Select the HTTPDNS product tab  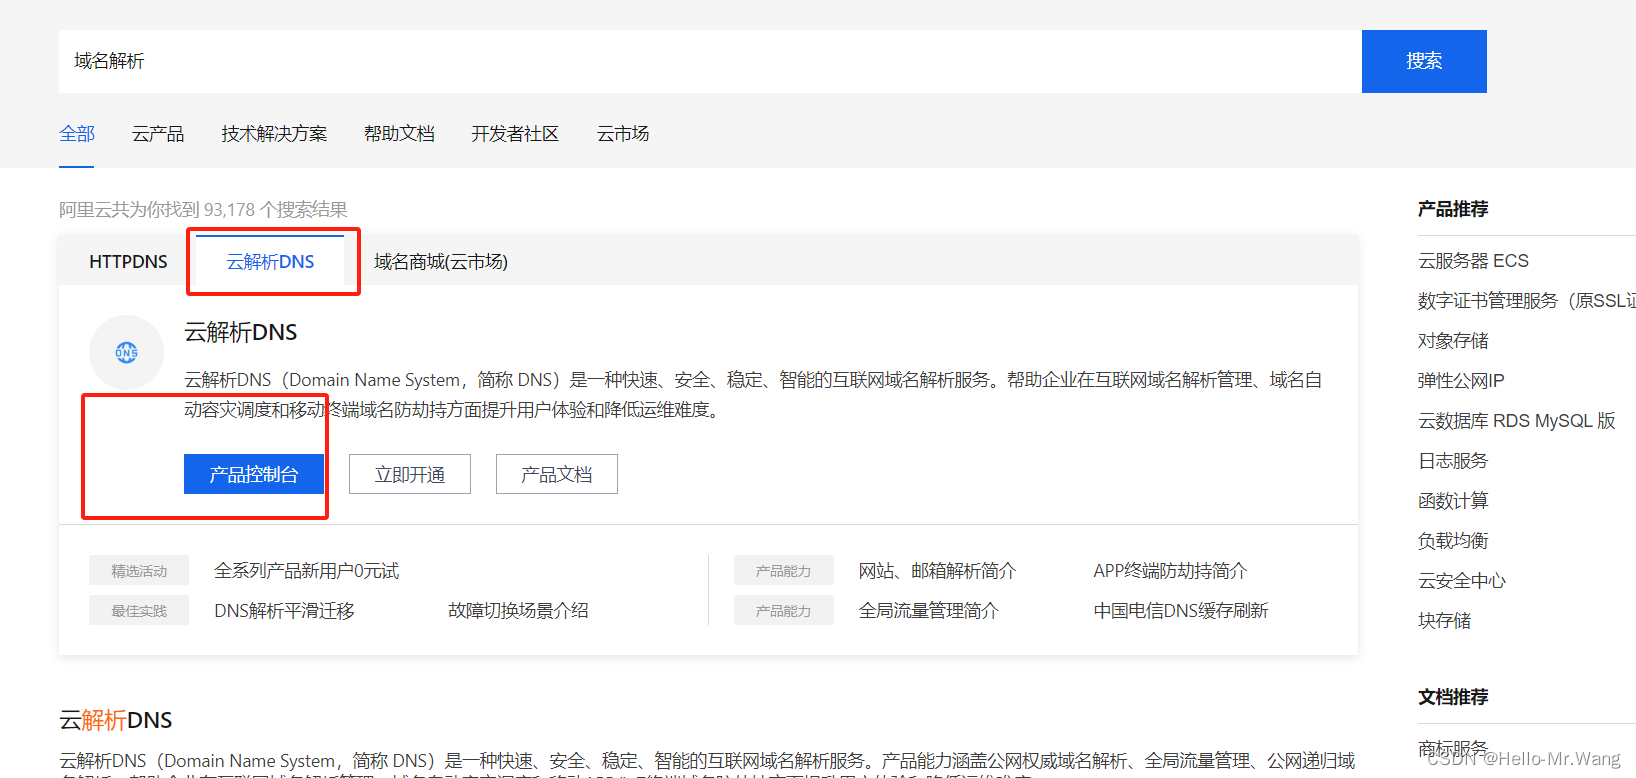click(x=128, y=261)
